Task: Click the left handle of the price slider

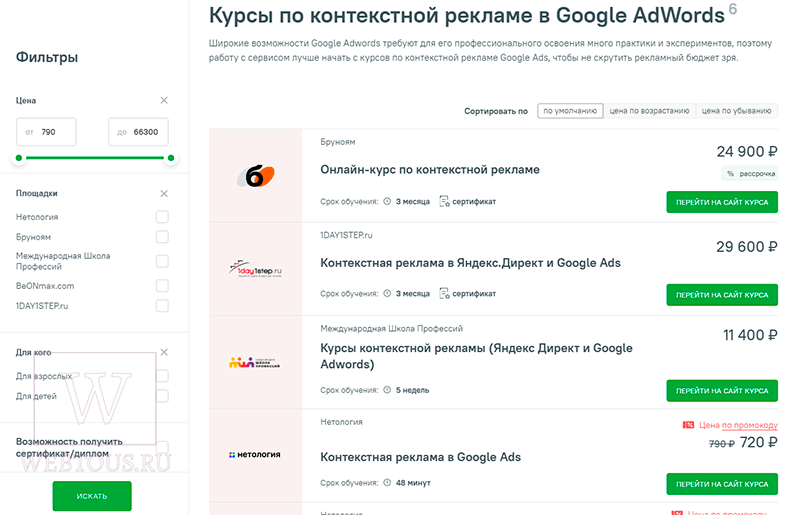Action: click(19, 158)
